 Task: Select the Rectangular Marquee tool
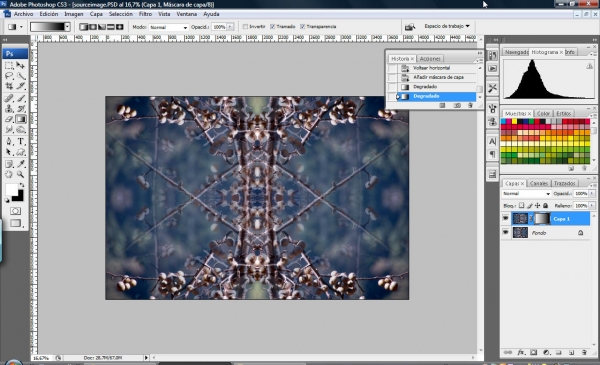[9, 65]
